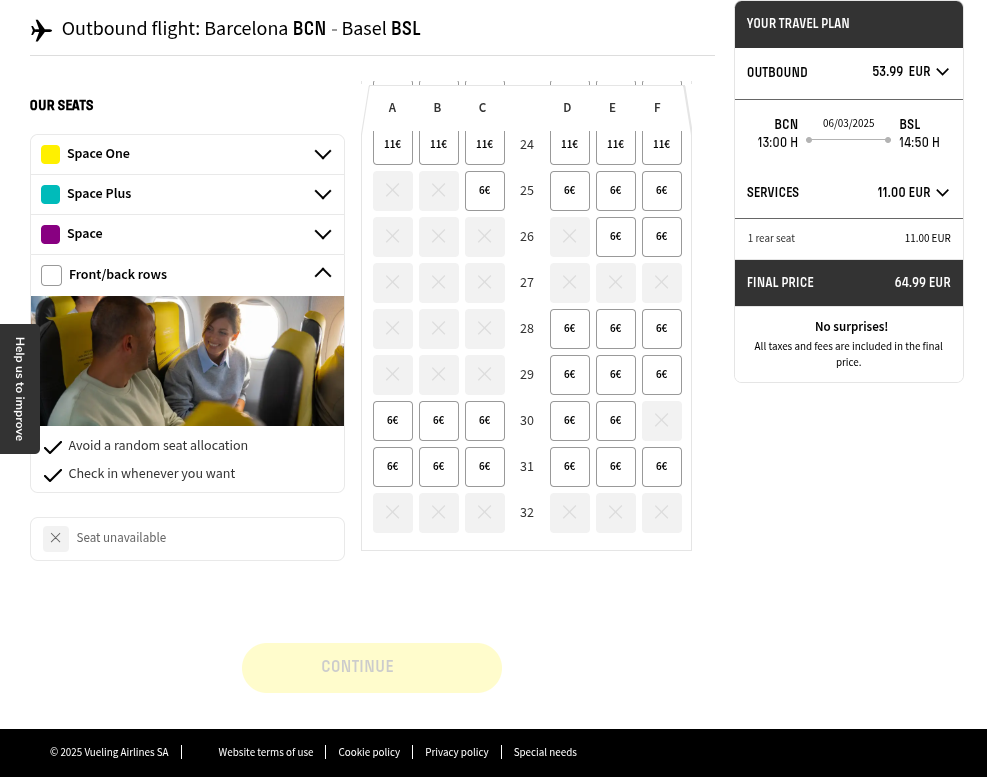
Task: Click unavailable X seat 30F
Action: pos(662,421)
